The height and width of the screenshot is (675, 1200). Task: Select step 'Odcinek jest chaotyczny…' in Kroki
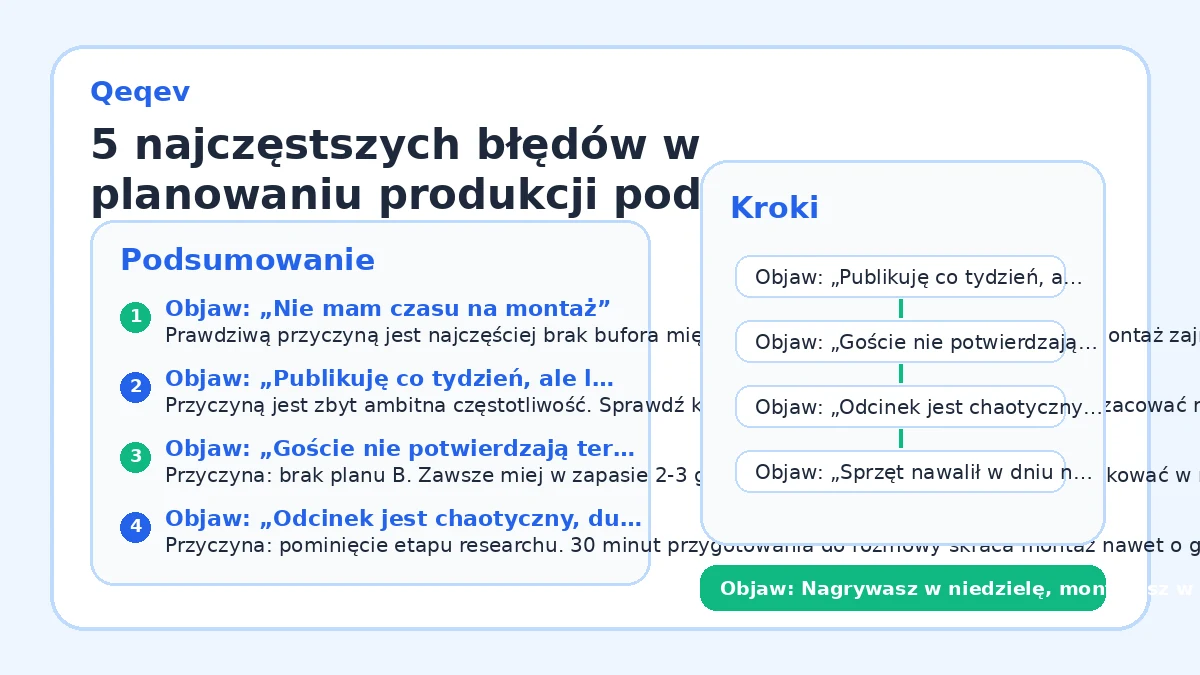[901, 407]
